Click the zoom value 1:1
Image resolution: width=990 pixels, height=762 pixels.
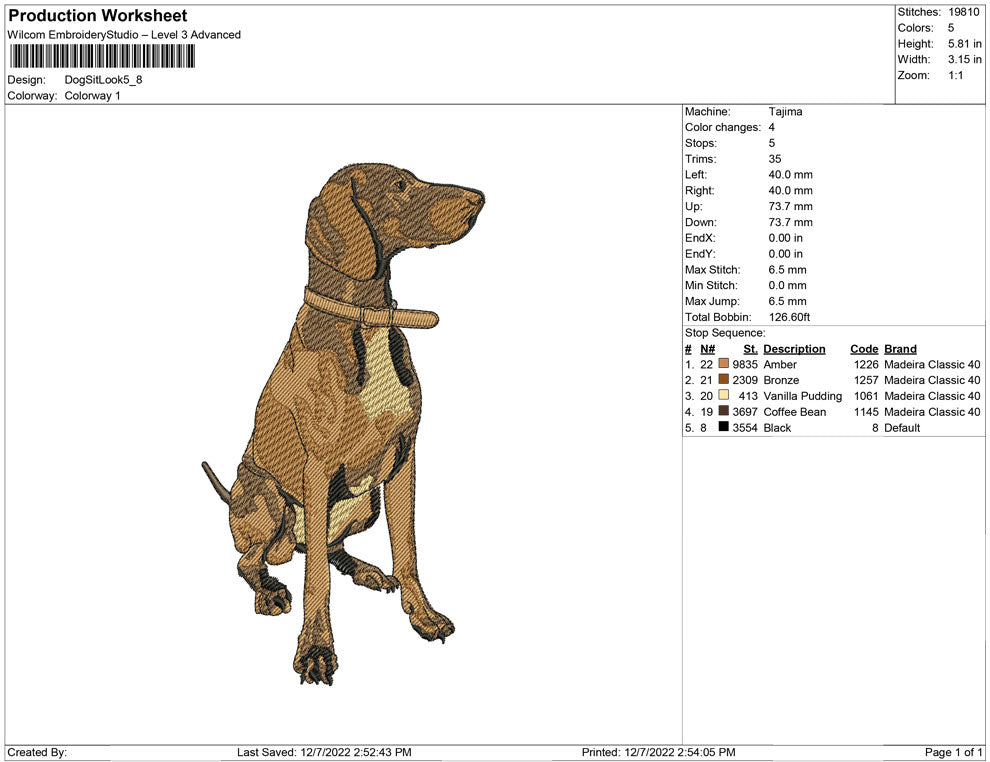955,75
